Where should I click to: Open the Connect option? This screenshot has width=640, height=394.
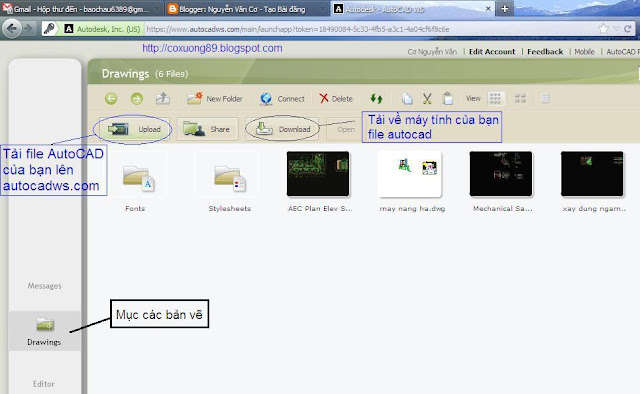click(282, 98)
